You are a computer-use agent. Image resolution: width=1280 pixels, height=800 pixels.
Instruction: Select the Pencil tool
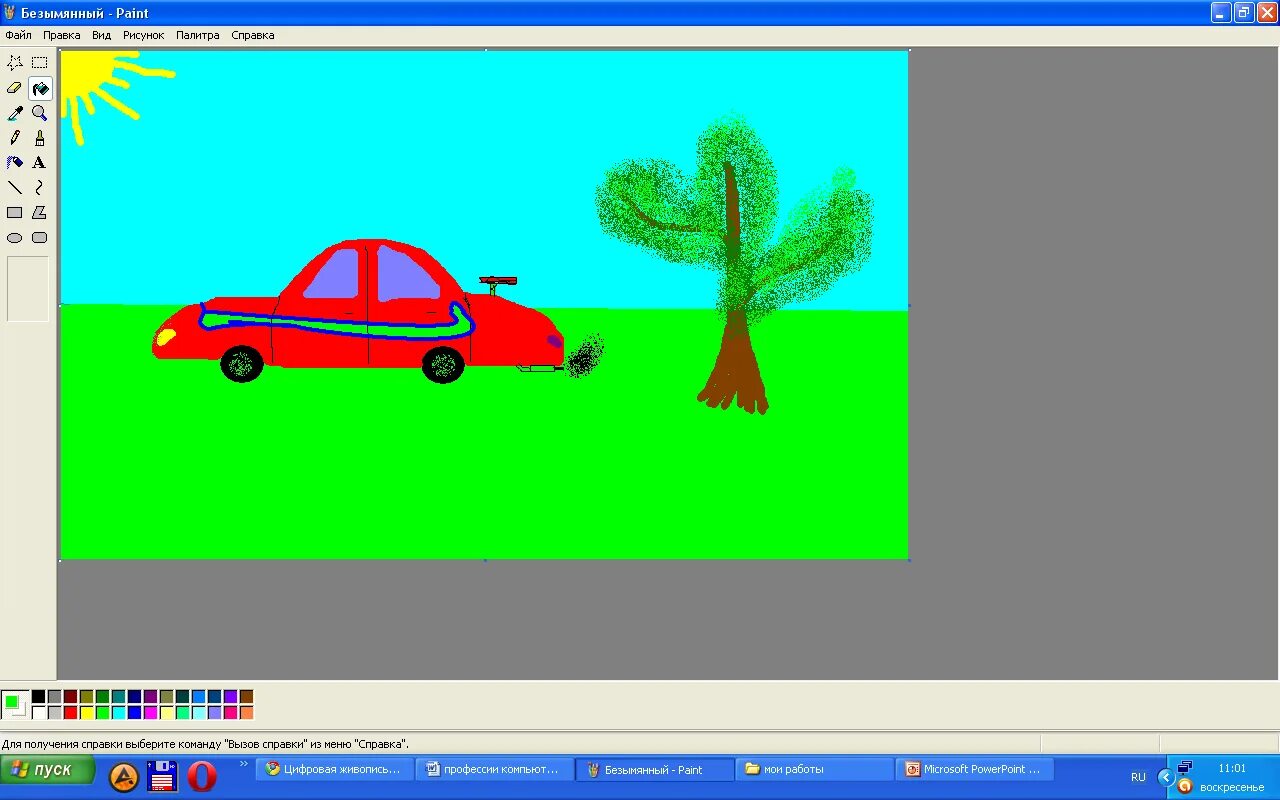click(15, 138)
